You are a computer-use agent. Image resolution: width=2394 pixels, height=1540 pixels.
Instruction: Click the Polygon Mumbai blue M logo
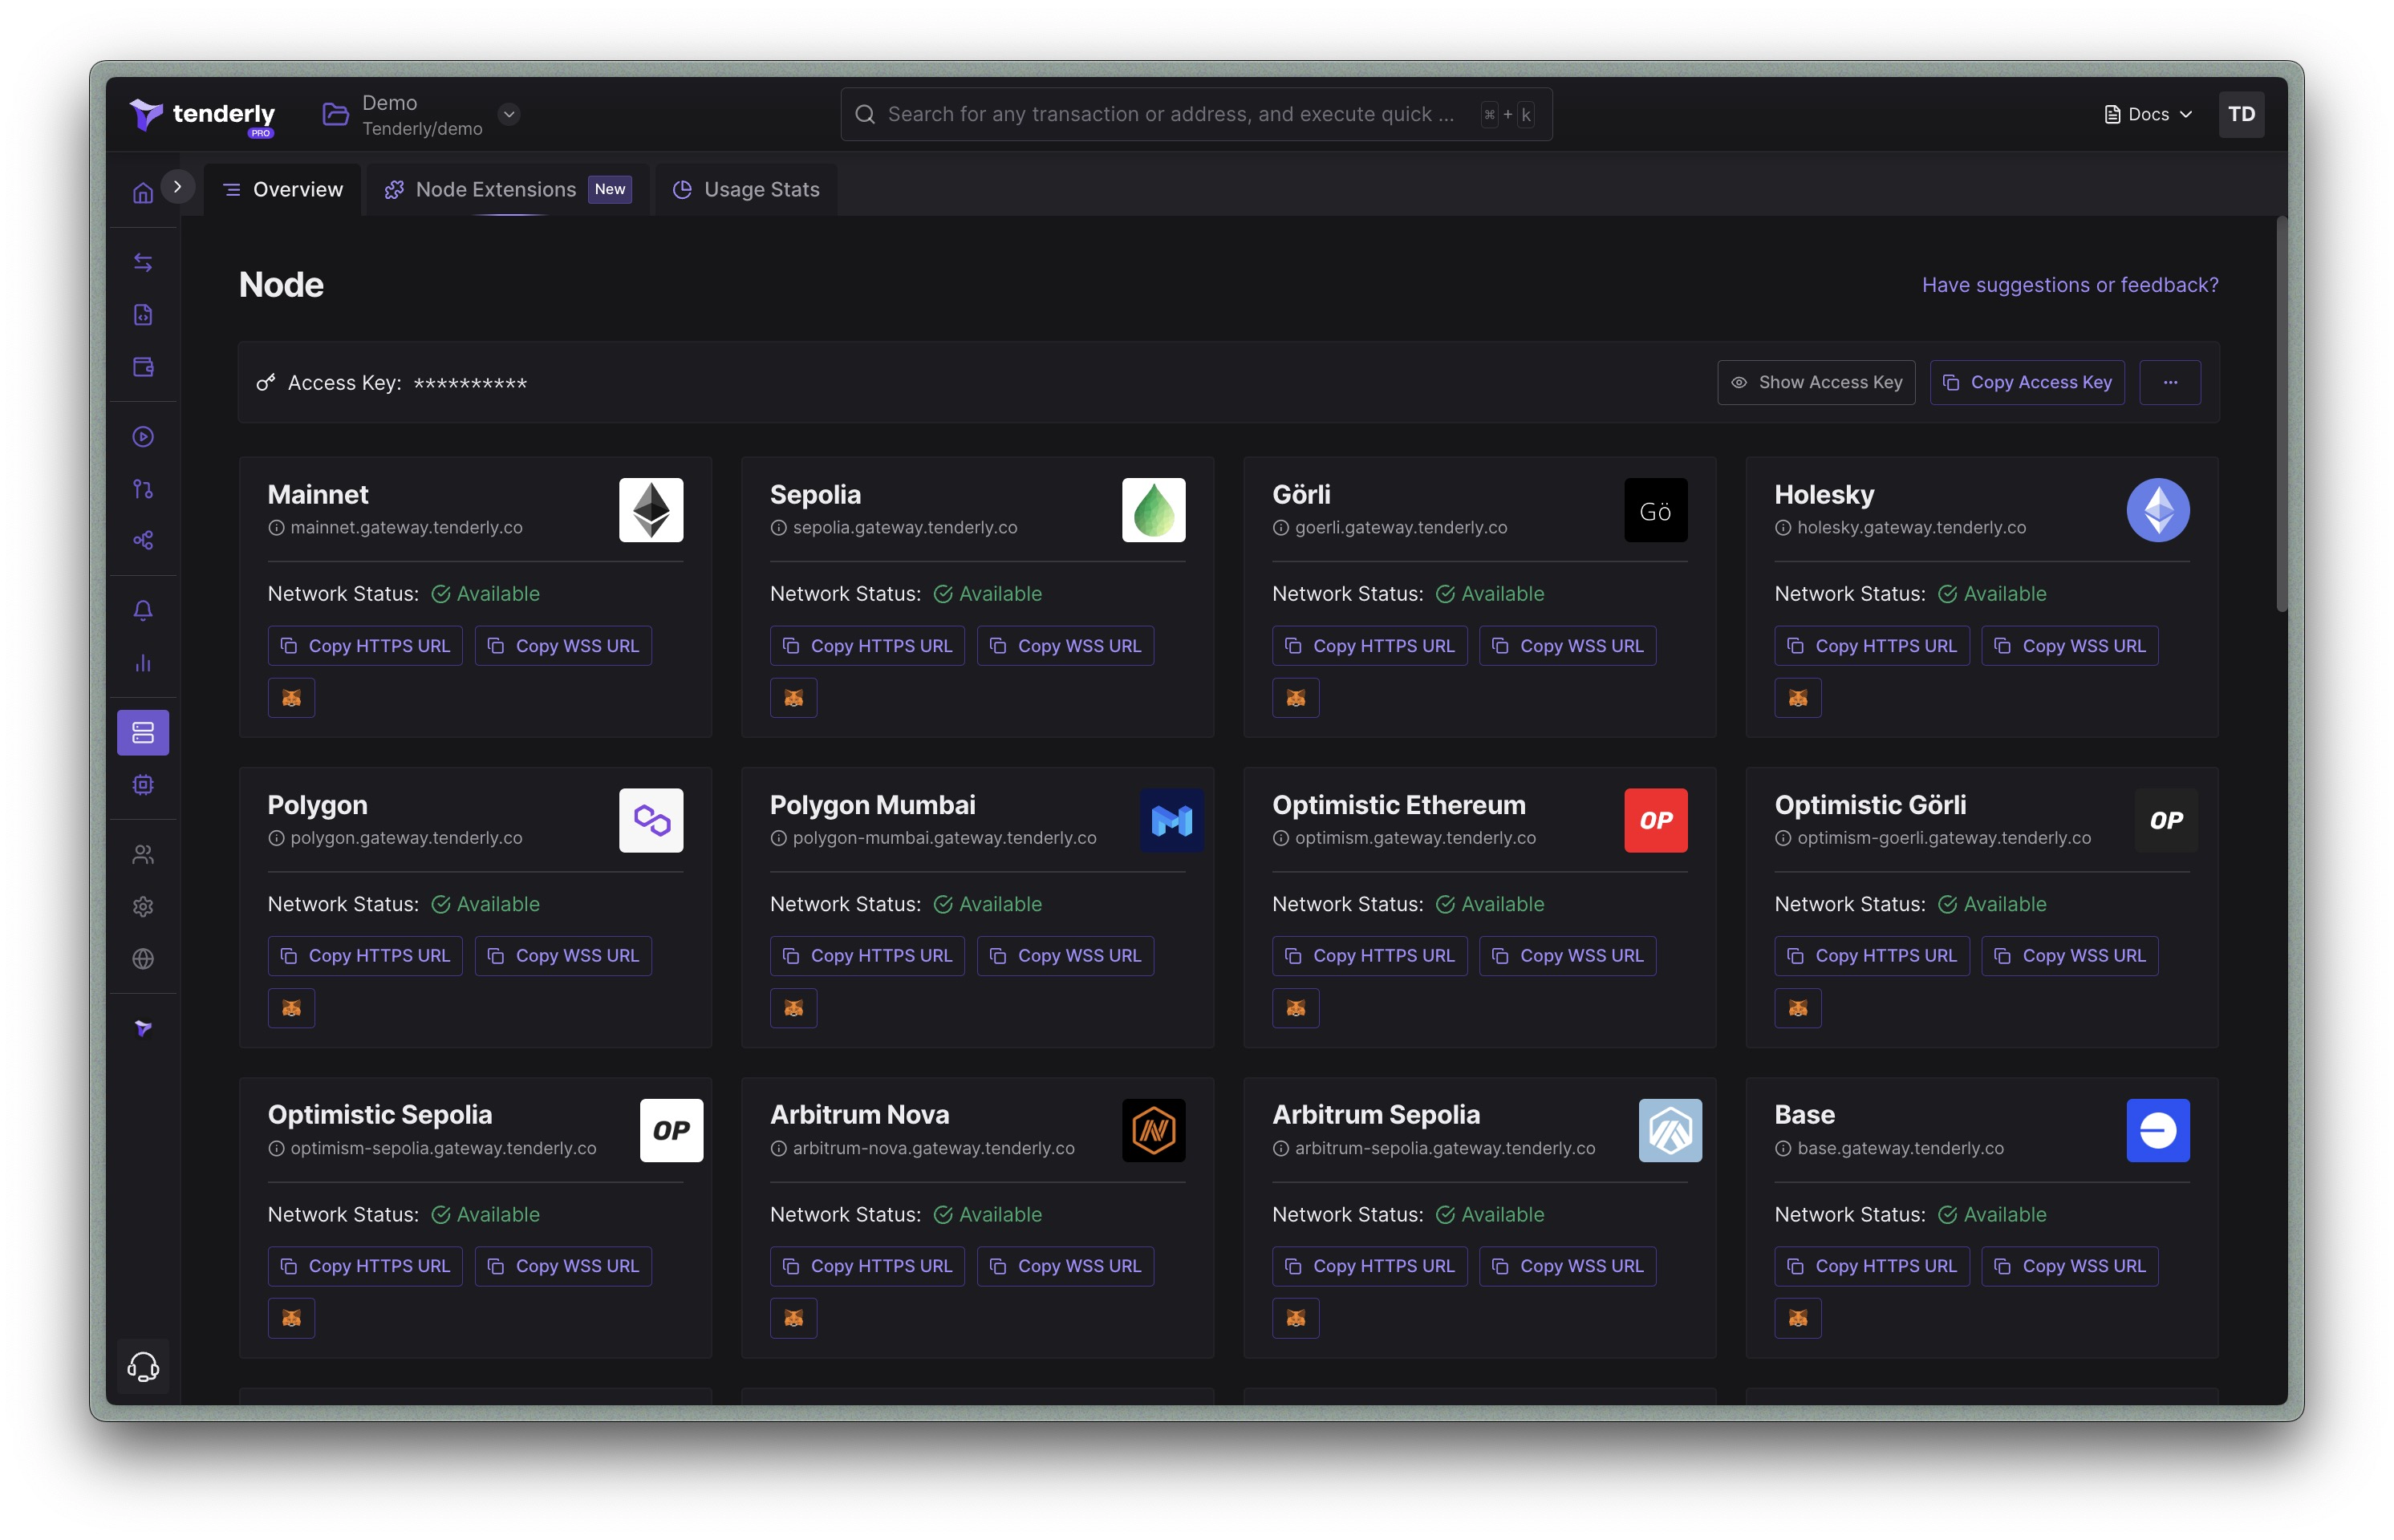[x=1171, y=820]
